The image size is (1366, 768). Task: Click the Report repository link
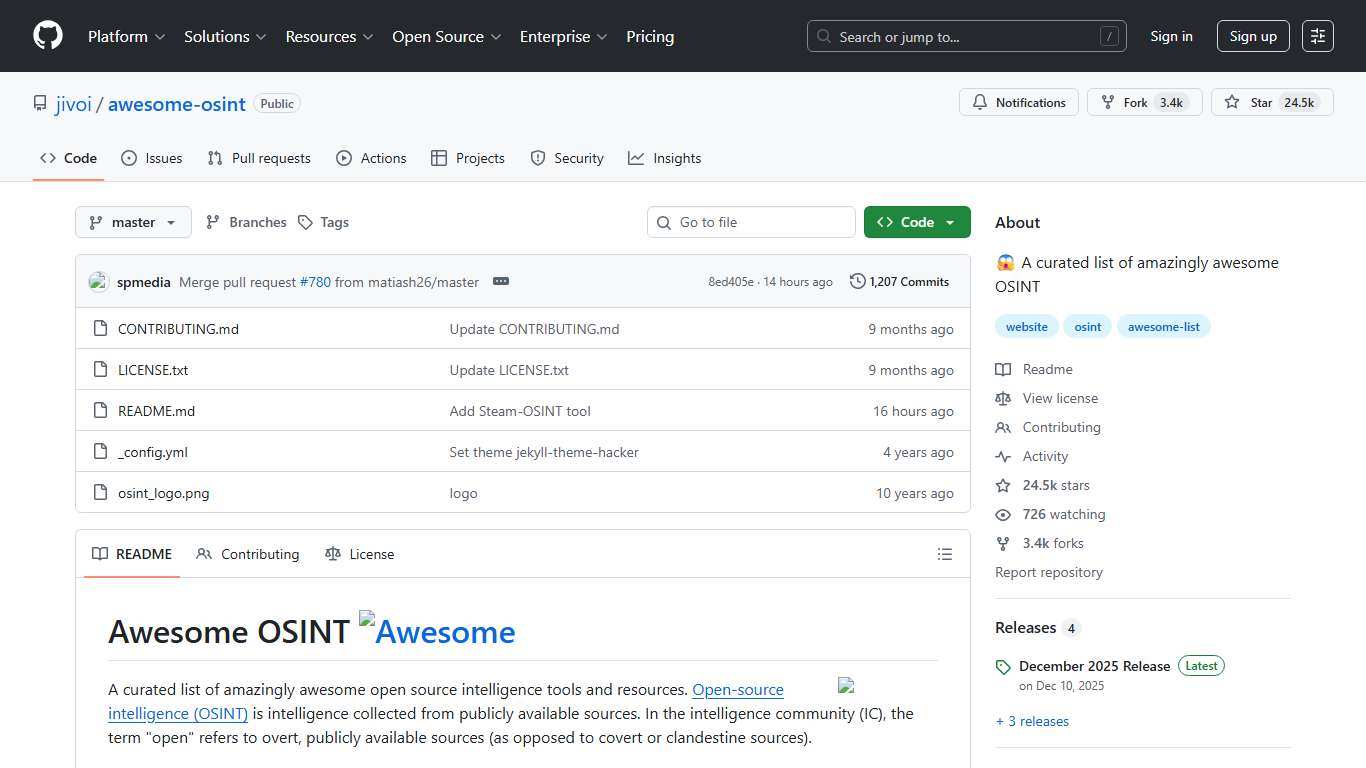pyautogui.click(x=1048, y=571)
